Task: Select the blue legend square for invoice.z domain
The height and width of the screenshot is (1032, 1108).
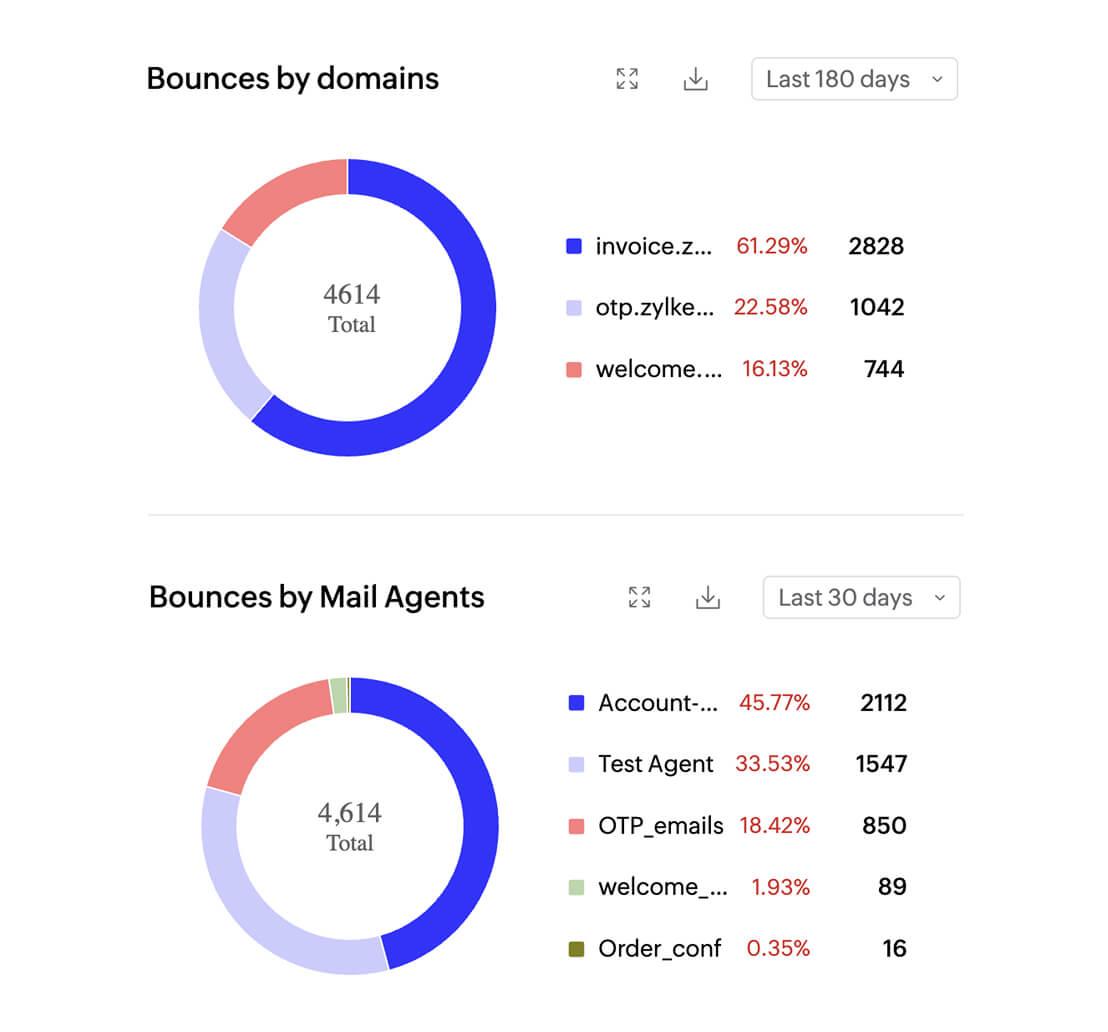Action: (573, 246)
